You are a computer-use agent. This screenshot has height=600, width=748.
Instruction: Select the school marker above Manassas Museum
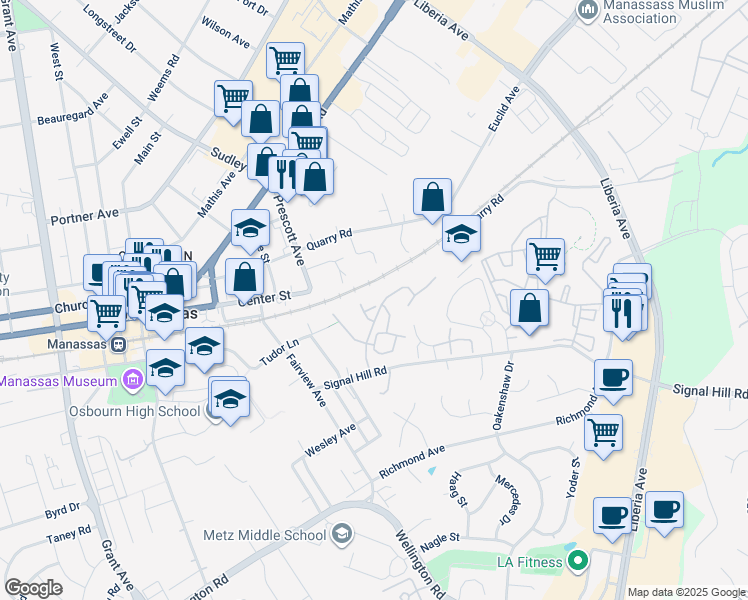tap(166, 368)
